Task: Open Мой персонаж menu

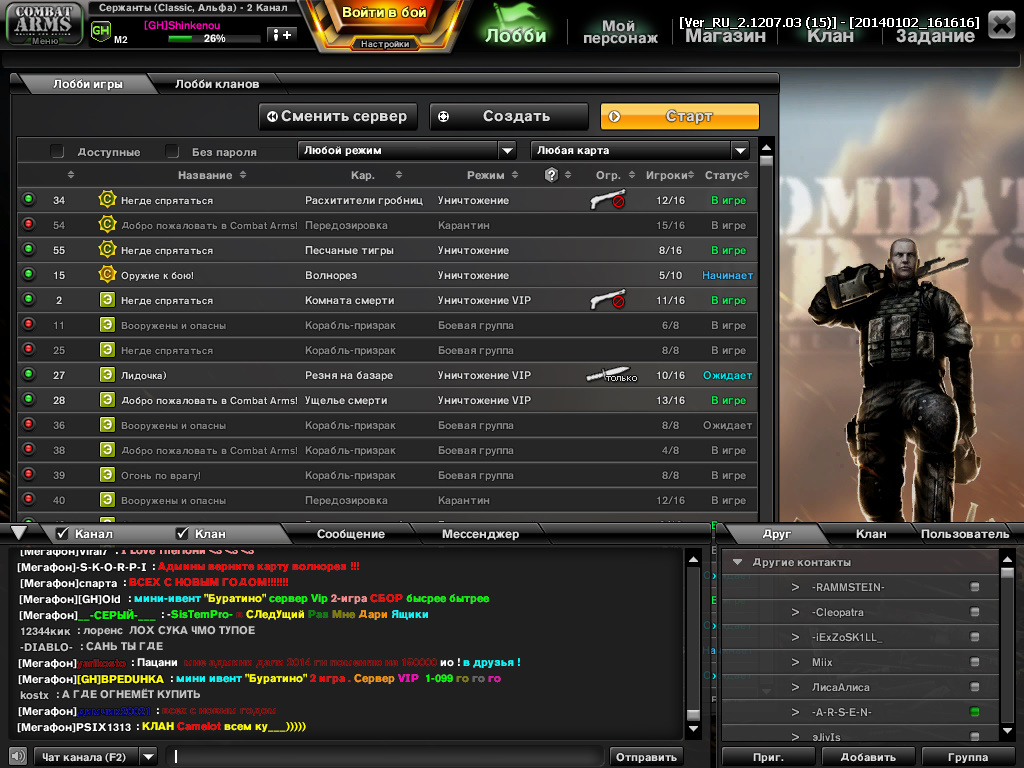Action: click(619, 31)
